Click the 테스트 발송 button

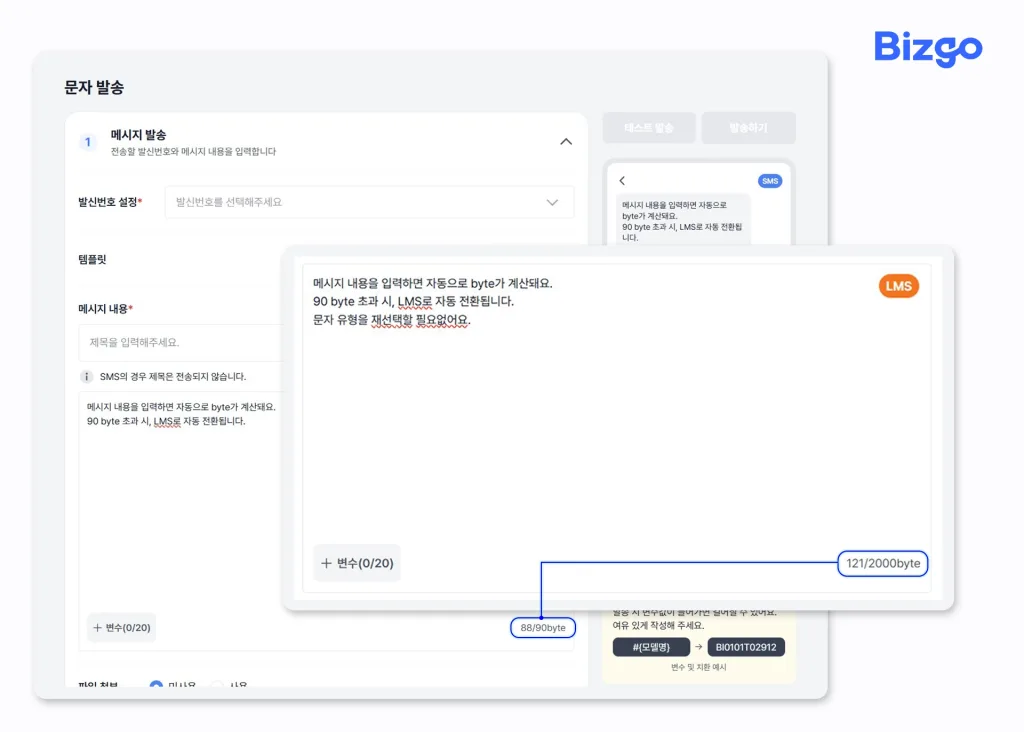click(x=649, y=127)
